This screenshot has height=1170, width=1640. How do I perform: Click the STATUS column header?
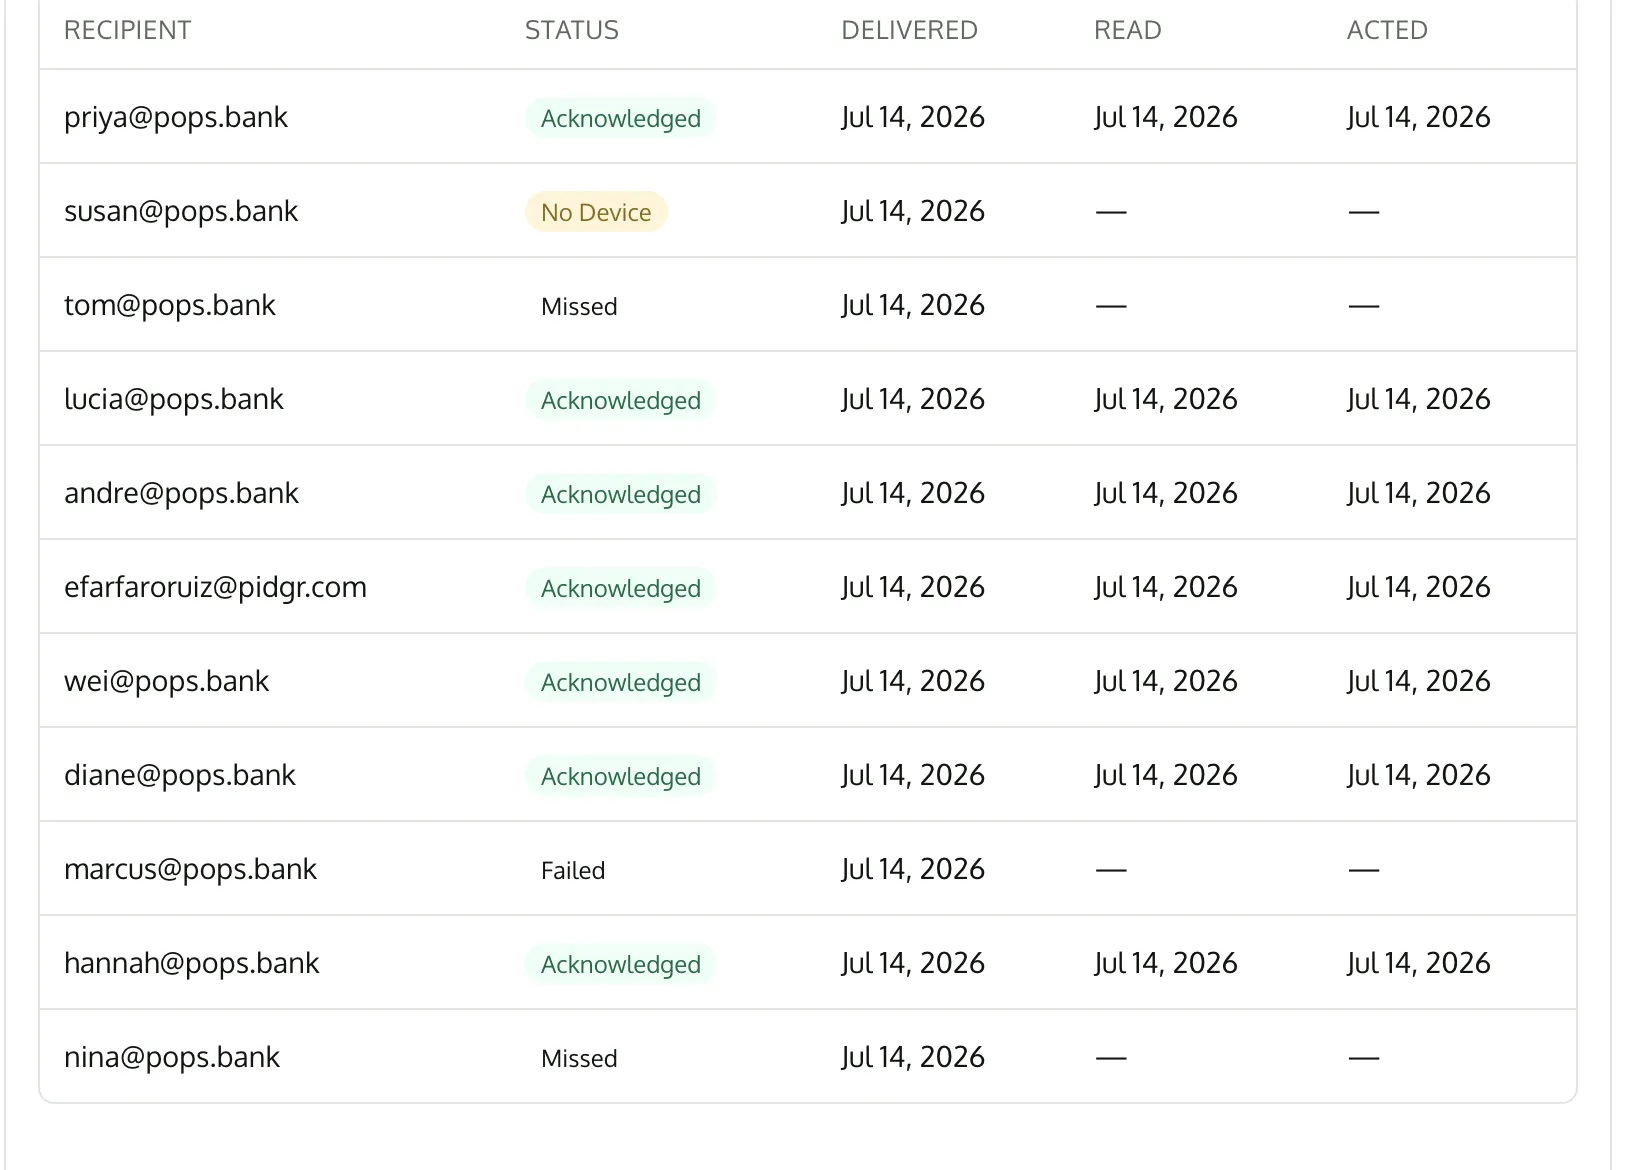pos(572,30)
